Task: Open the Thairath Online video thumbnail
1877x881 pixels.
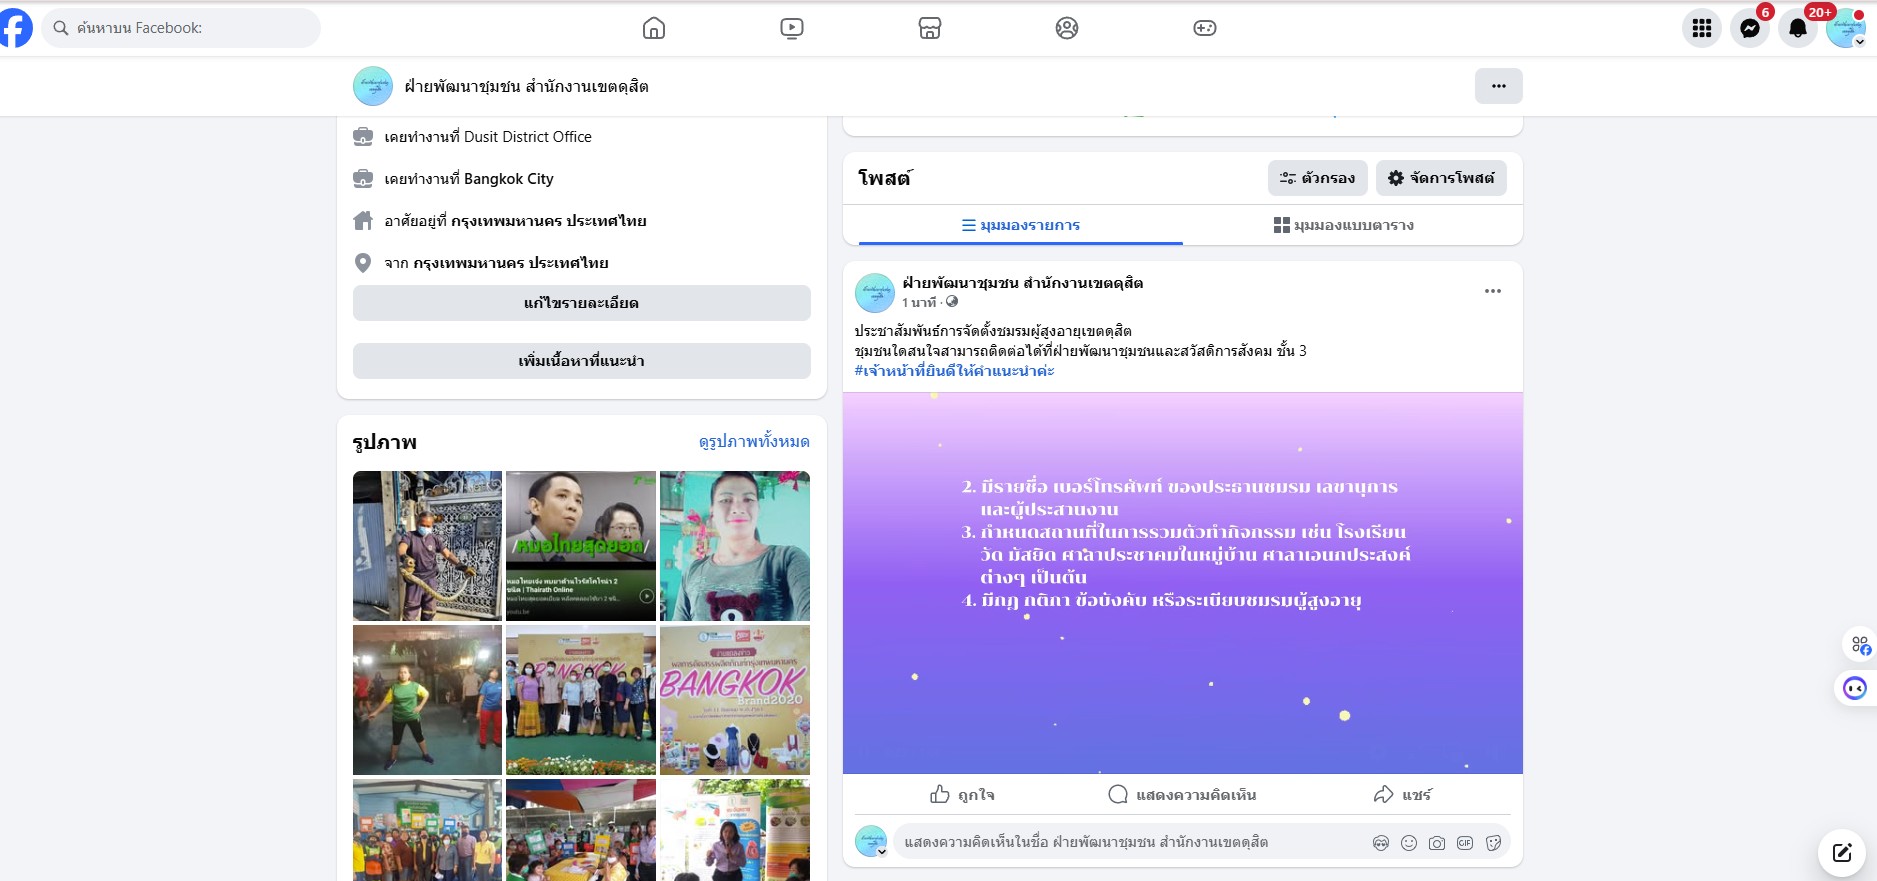Action: 581,546
